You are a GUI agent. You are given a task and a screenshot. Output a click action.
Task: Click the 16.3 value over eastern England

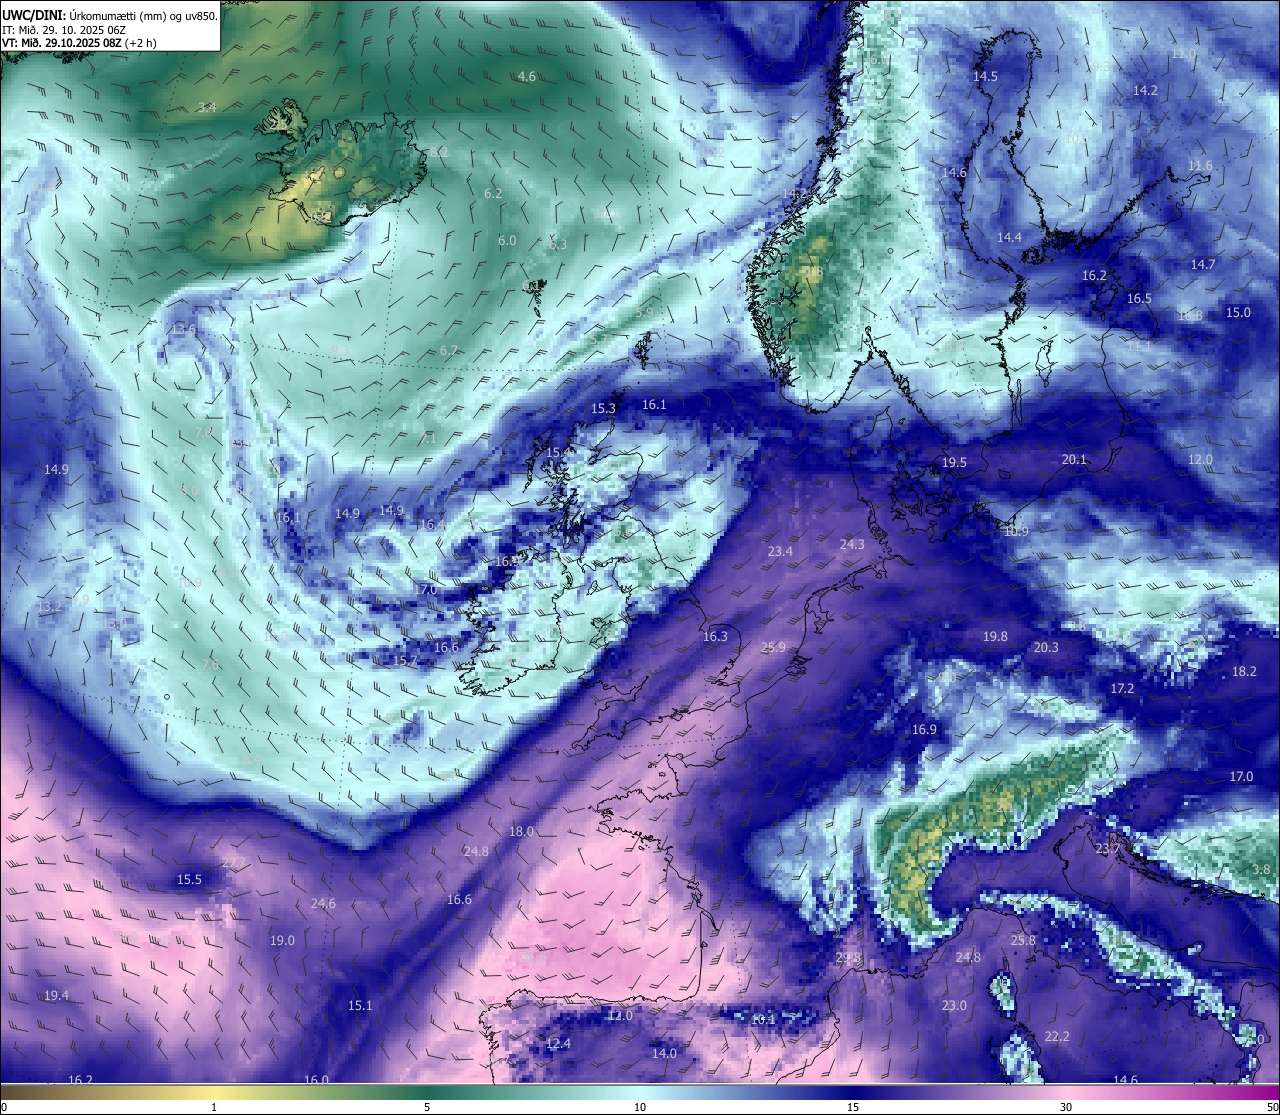(x=715, y=637)
